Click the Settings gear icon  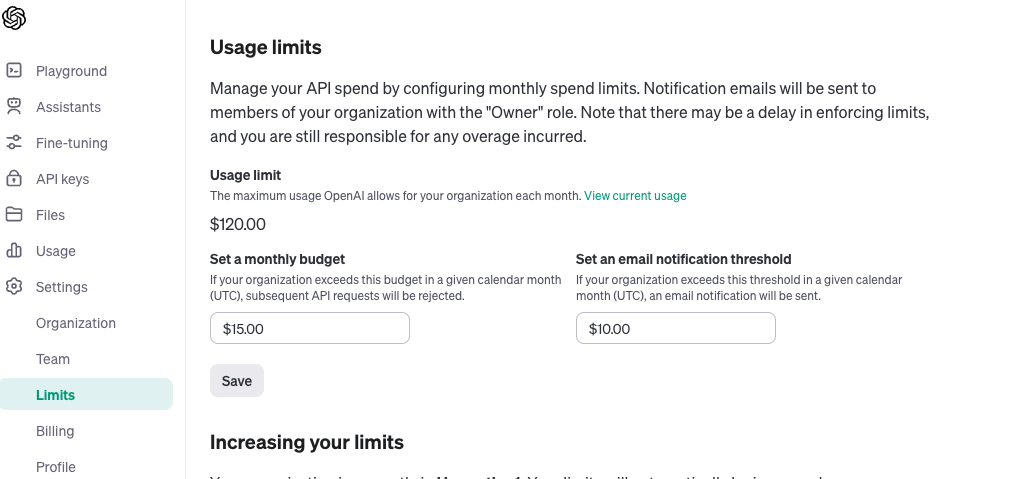click(x=14, y=287)
